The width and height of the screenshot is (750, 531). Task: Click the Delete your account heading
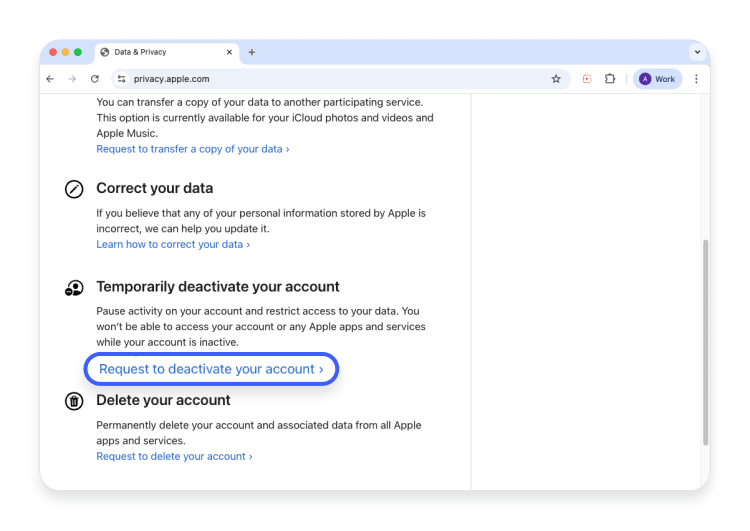[163, 400]
